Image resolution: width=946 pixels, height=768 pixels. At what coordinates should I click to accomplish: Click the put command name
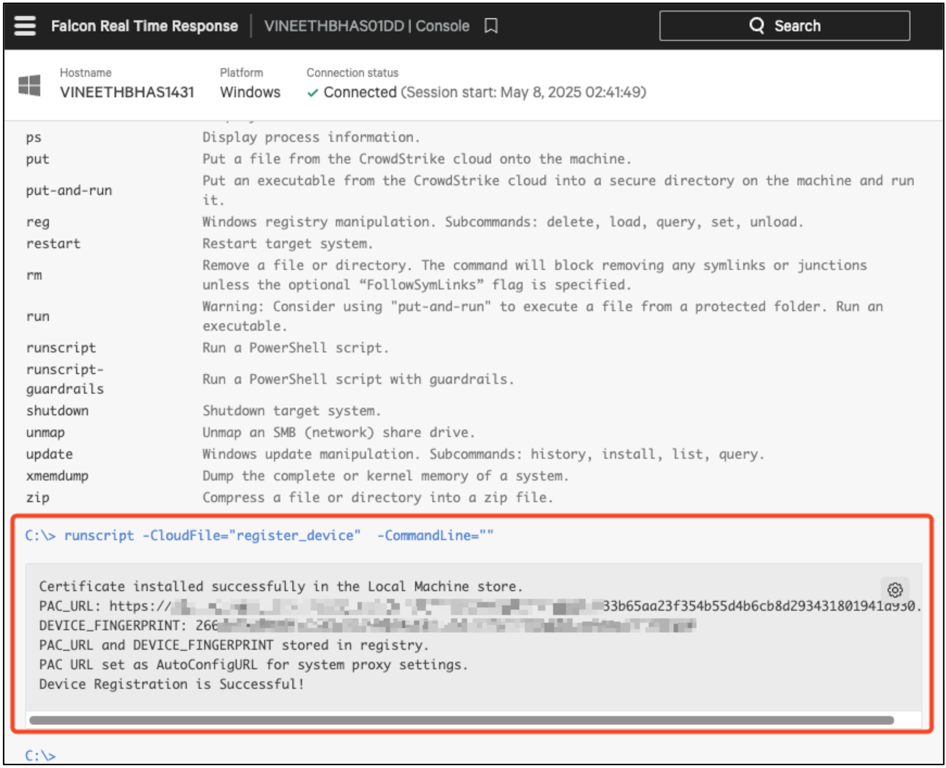click(x=37, y=159)
